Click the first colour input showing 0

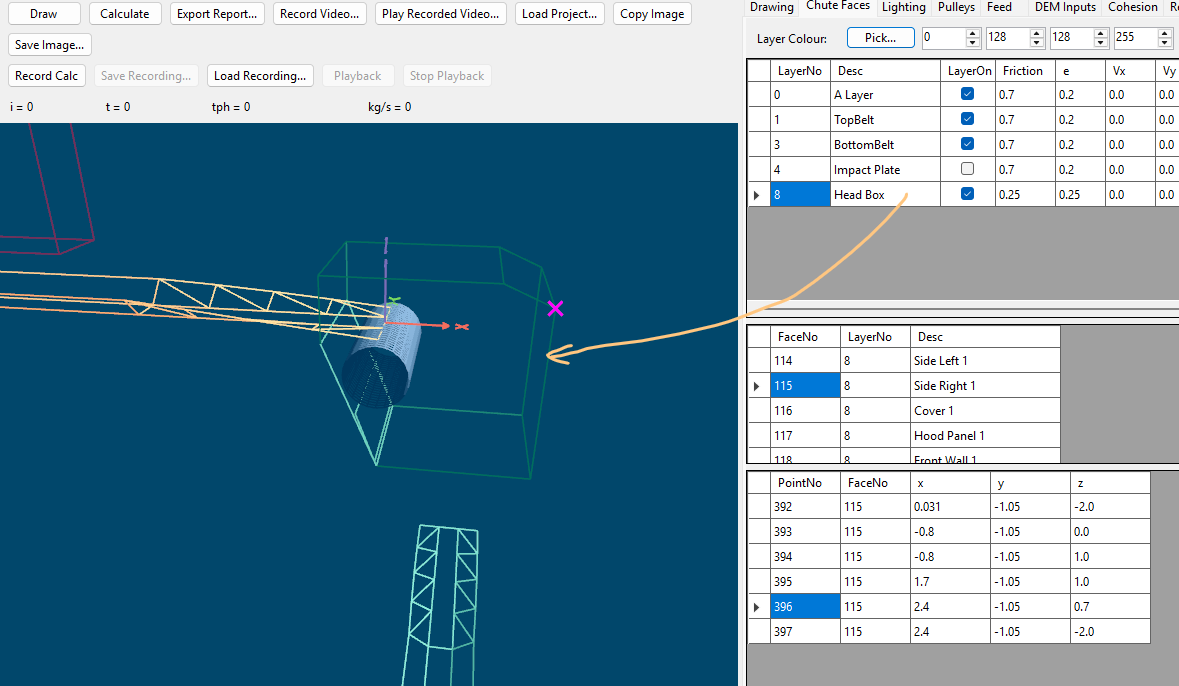click(x=944, y=38)
